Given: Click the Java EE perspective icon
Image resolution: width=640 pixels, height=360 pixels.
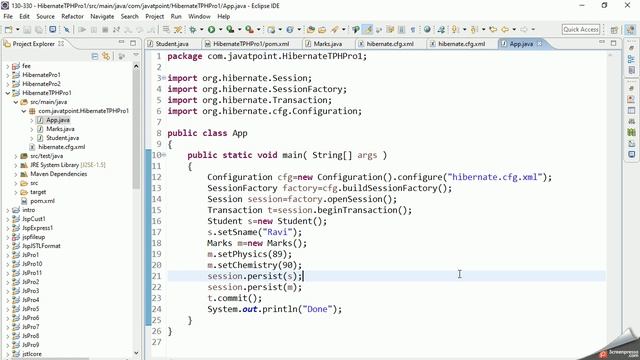Looking at the screenshot, I should (631, 29).
